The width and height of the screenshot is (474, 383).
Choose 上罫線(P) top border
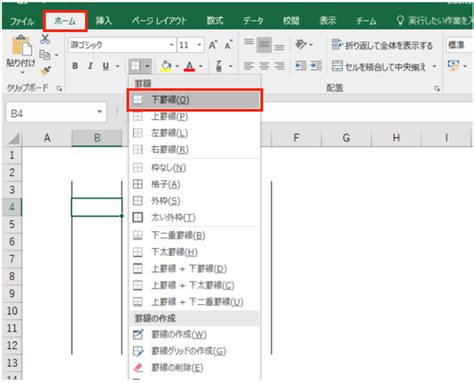pos(195,116)
